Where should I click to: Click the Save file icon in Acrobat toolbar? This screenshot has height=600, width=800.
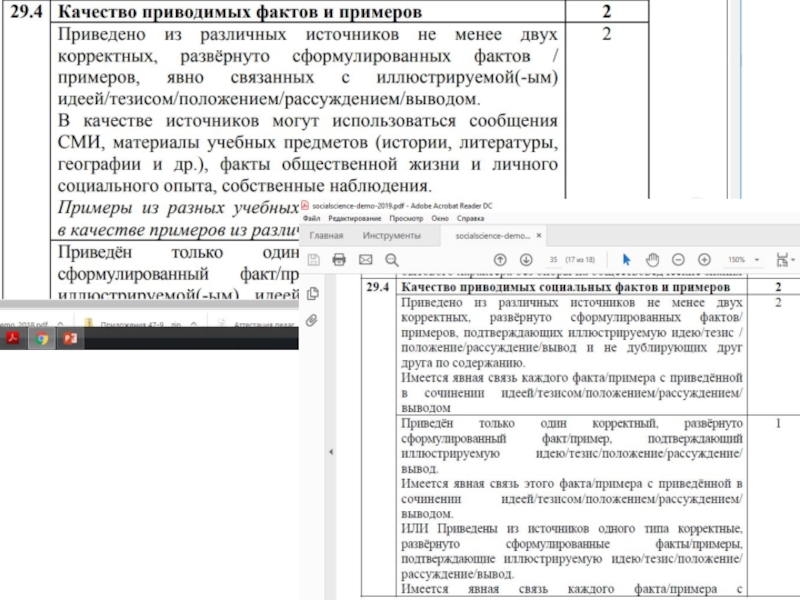(314, 259)
